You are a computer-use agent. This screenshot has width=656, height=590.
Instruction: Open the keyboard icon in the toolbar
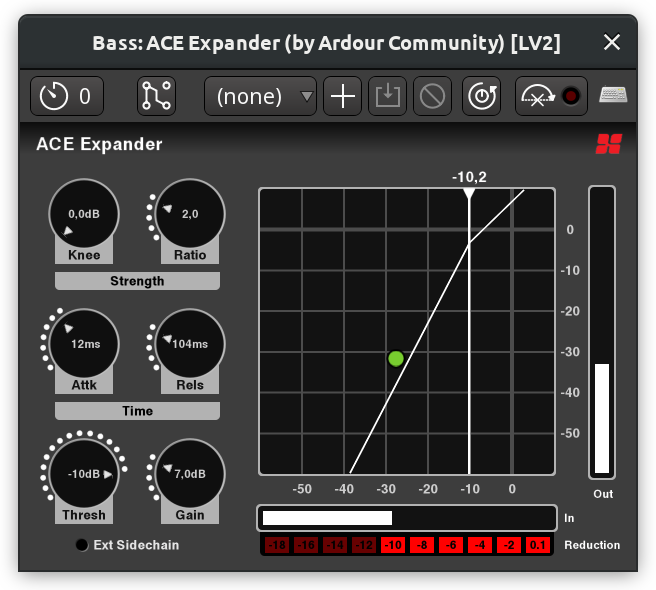(x=613, y=95)
